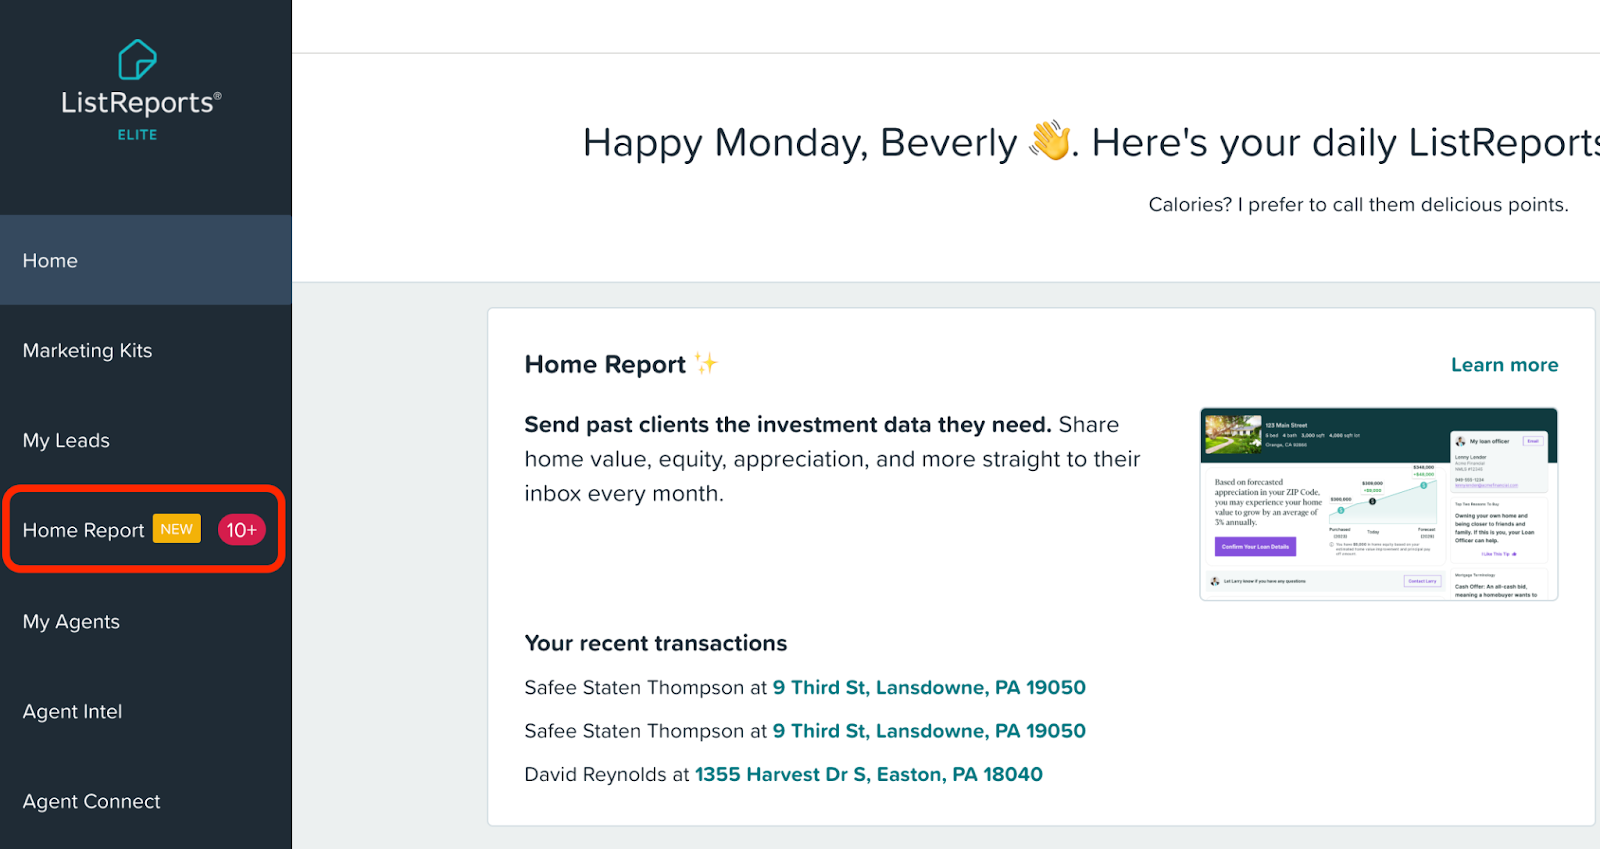Open first 9 Third St, Lansdowne address link
This screenshot has height=849, width=1600.
point(929,687)
